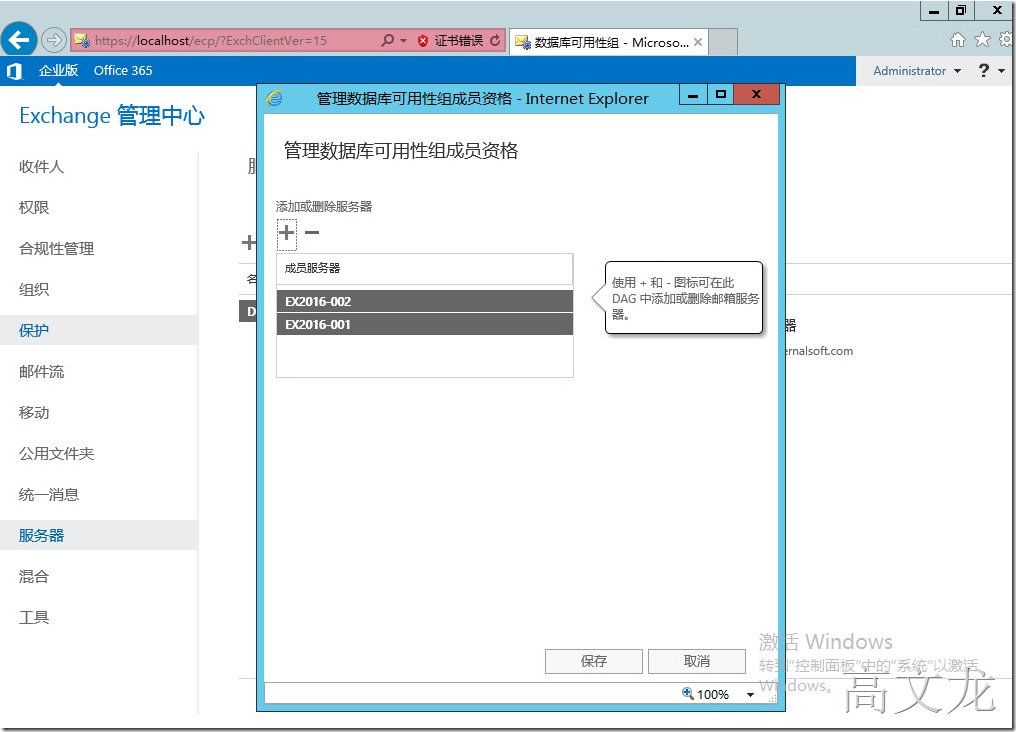Click the Favorites star icon
Screen dimensions: 1016x732
tap(982, 40)
